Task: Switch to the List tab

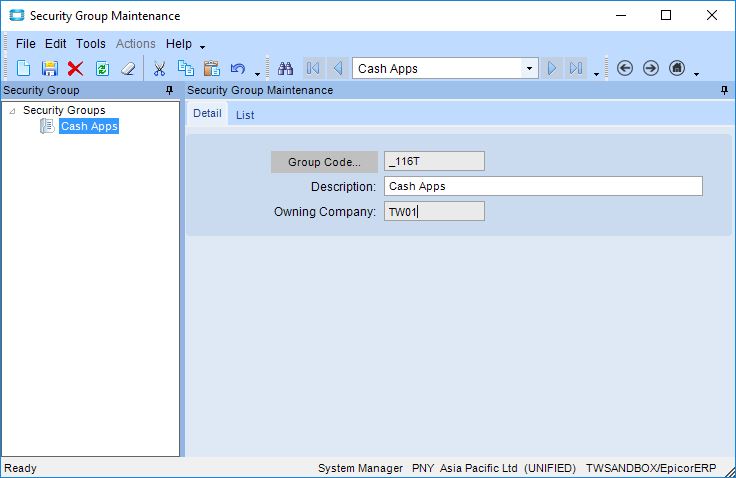Action: [245, 115]
